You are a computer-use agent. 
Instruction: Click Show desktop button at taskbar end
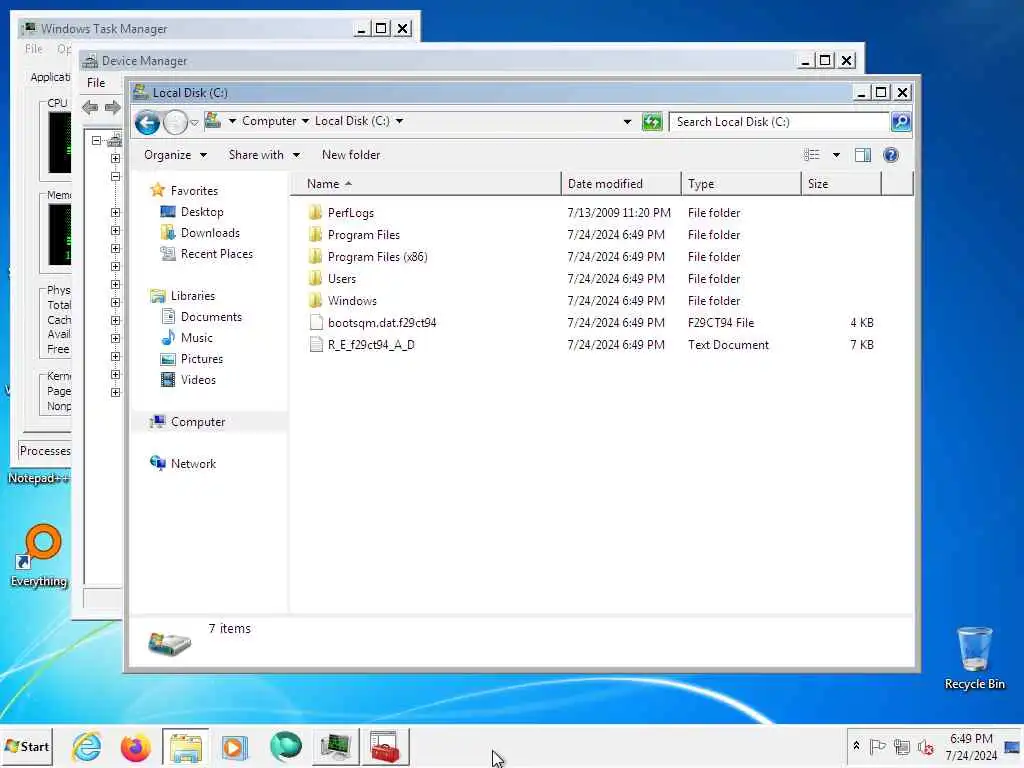[1013, 746]
